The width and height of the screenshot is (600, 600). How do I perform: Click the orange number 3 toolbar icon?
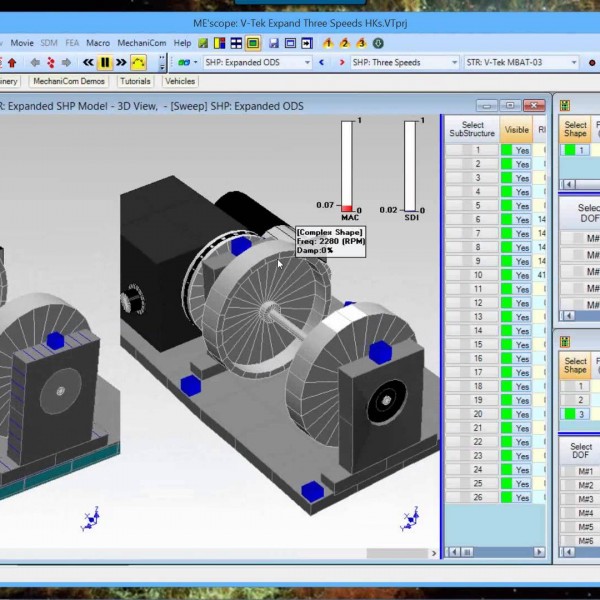pos(360,44)
